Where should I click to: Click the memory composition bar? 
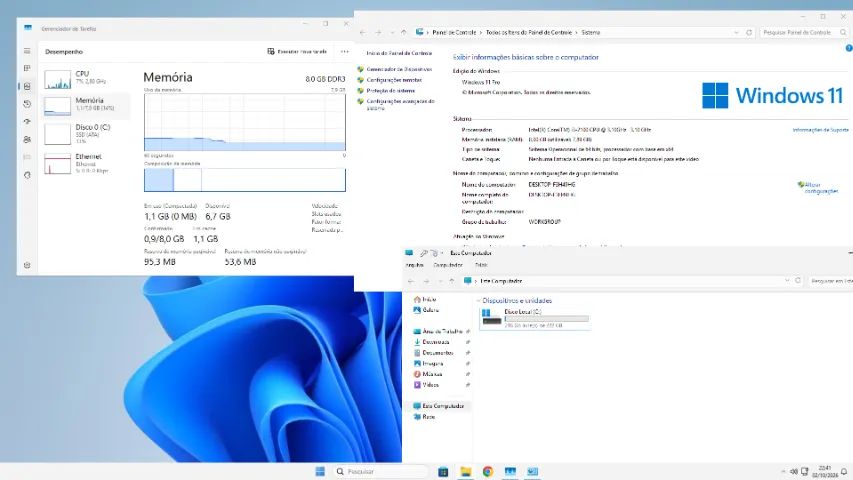[245, 180]
